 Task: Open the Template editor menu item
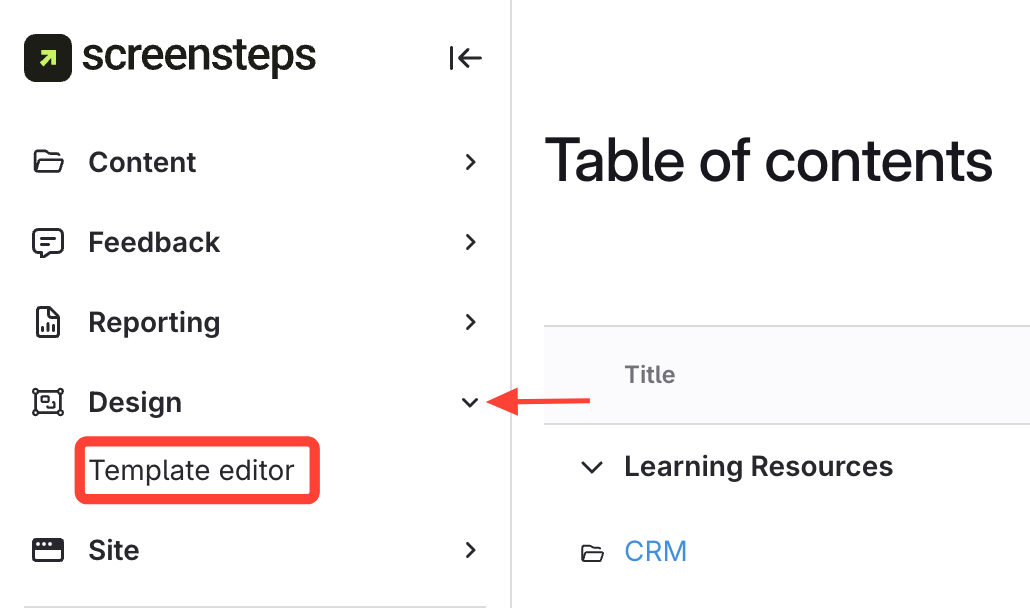(x=192, y=470)
